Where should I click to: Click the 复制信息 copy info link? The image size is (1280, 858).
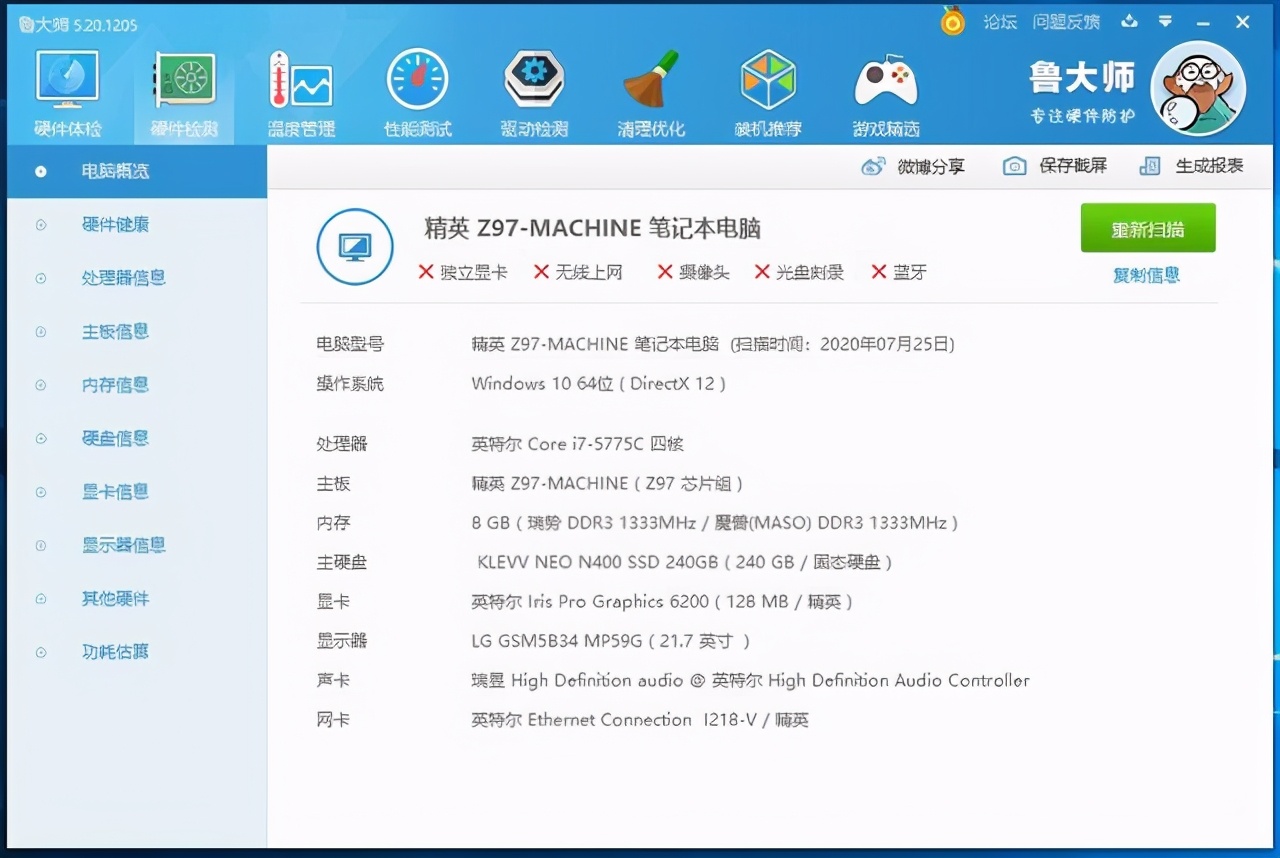pyautogui.click(x=1146, y=275)
